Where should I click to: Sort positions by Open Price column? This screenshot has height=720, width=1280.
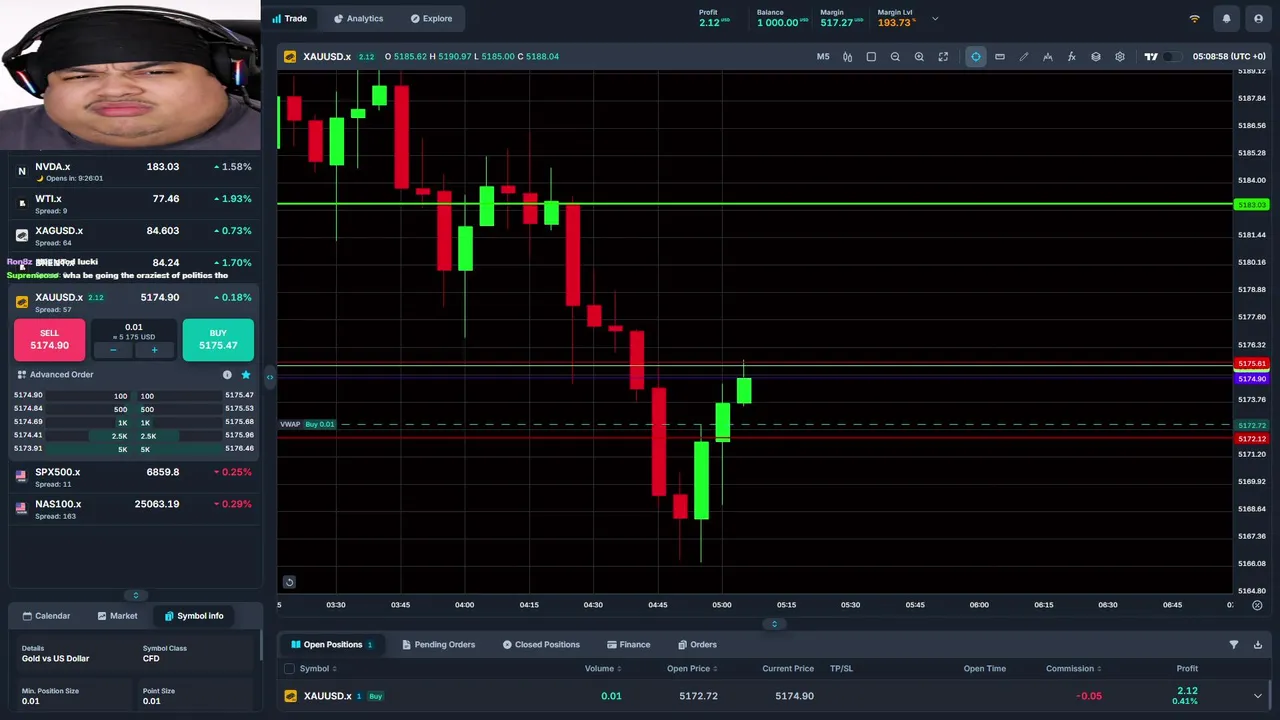[692, 669]
